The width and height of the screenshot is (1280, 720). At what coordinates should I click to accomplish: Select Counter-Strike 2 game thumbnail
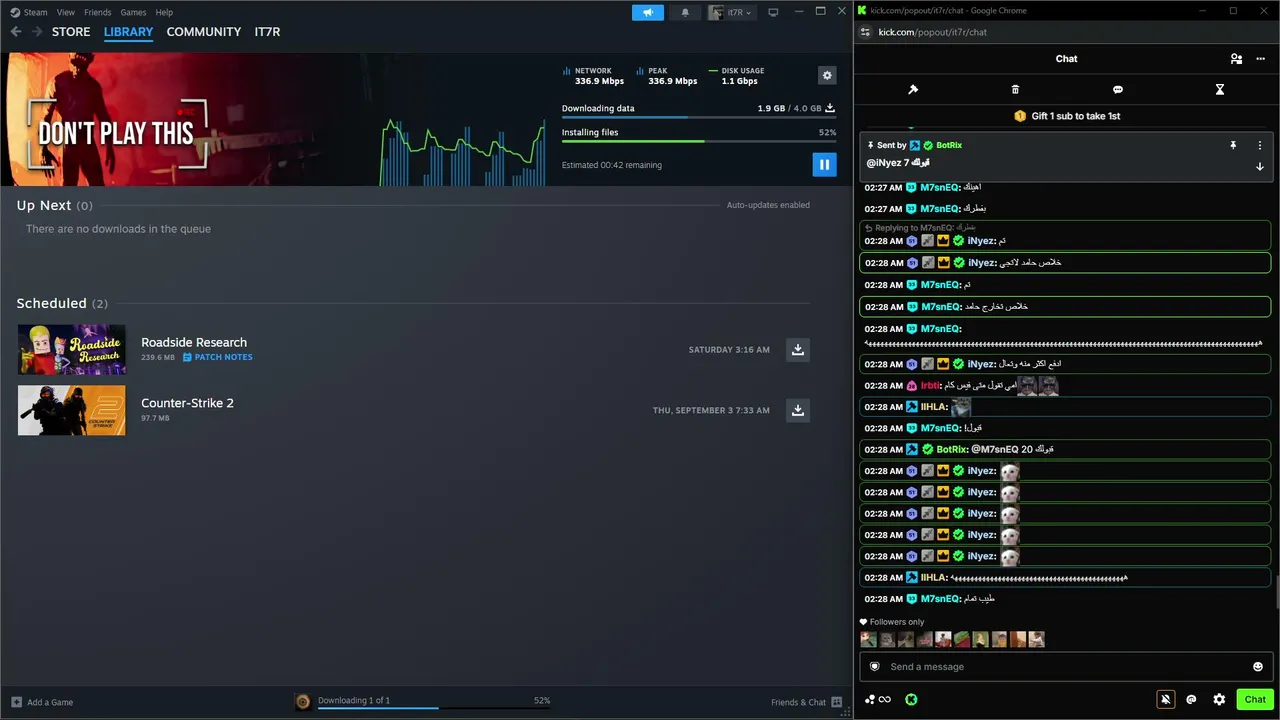(x=72, y=410)
